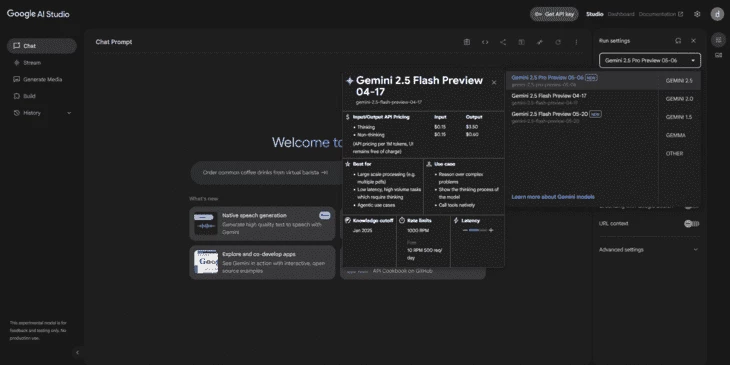Click the What's new heading

tap(203, 199)
